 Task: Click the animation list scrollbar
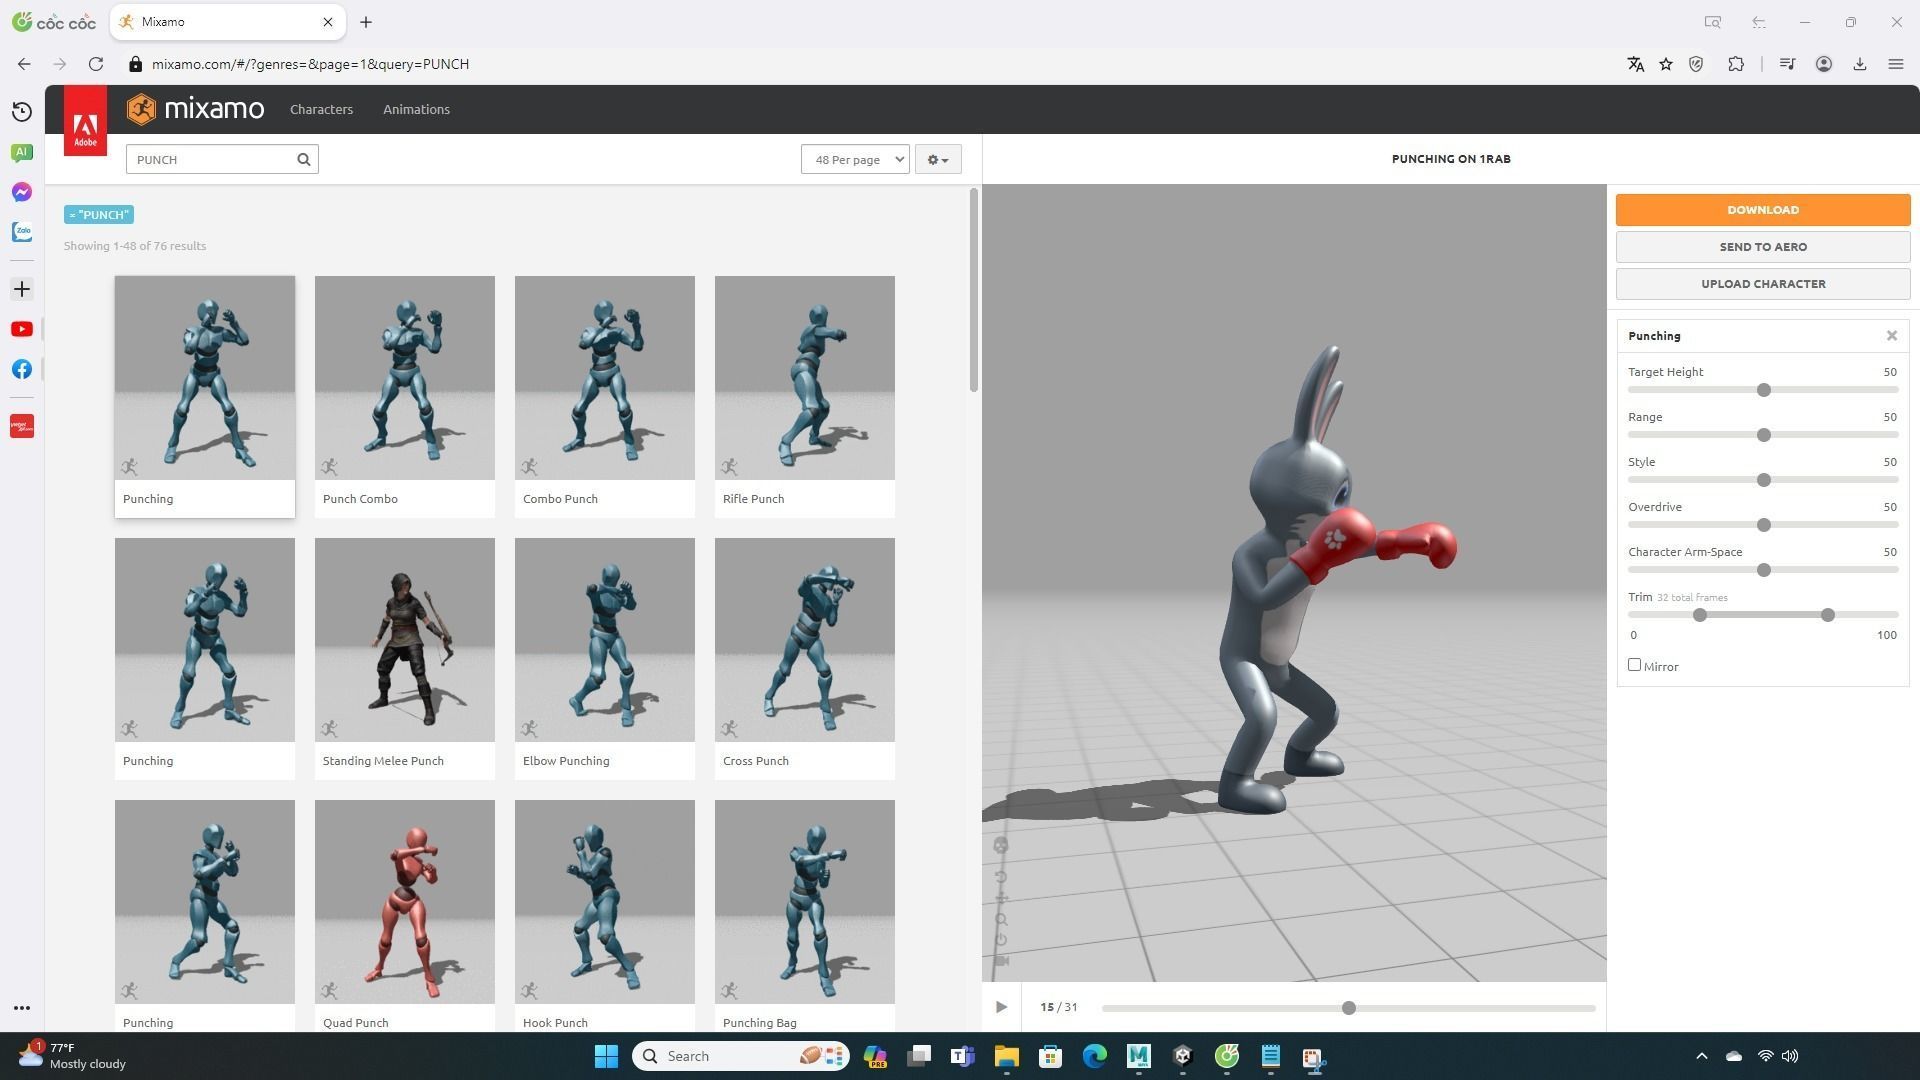(973, 290)
